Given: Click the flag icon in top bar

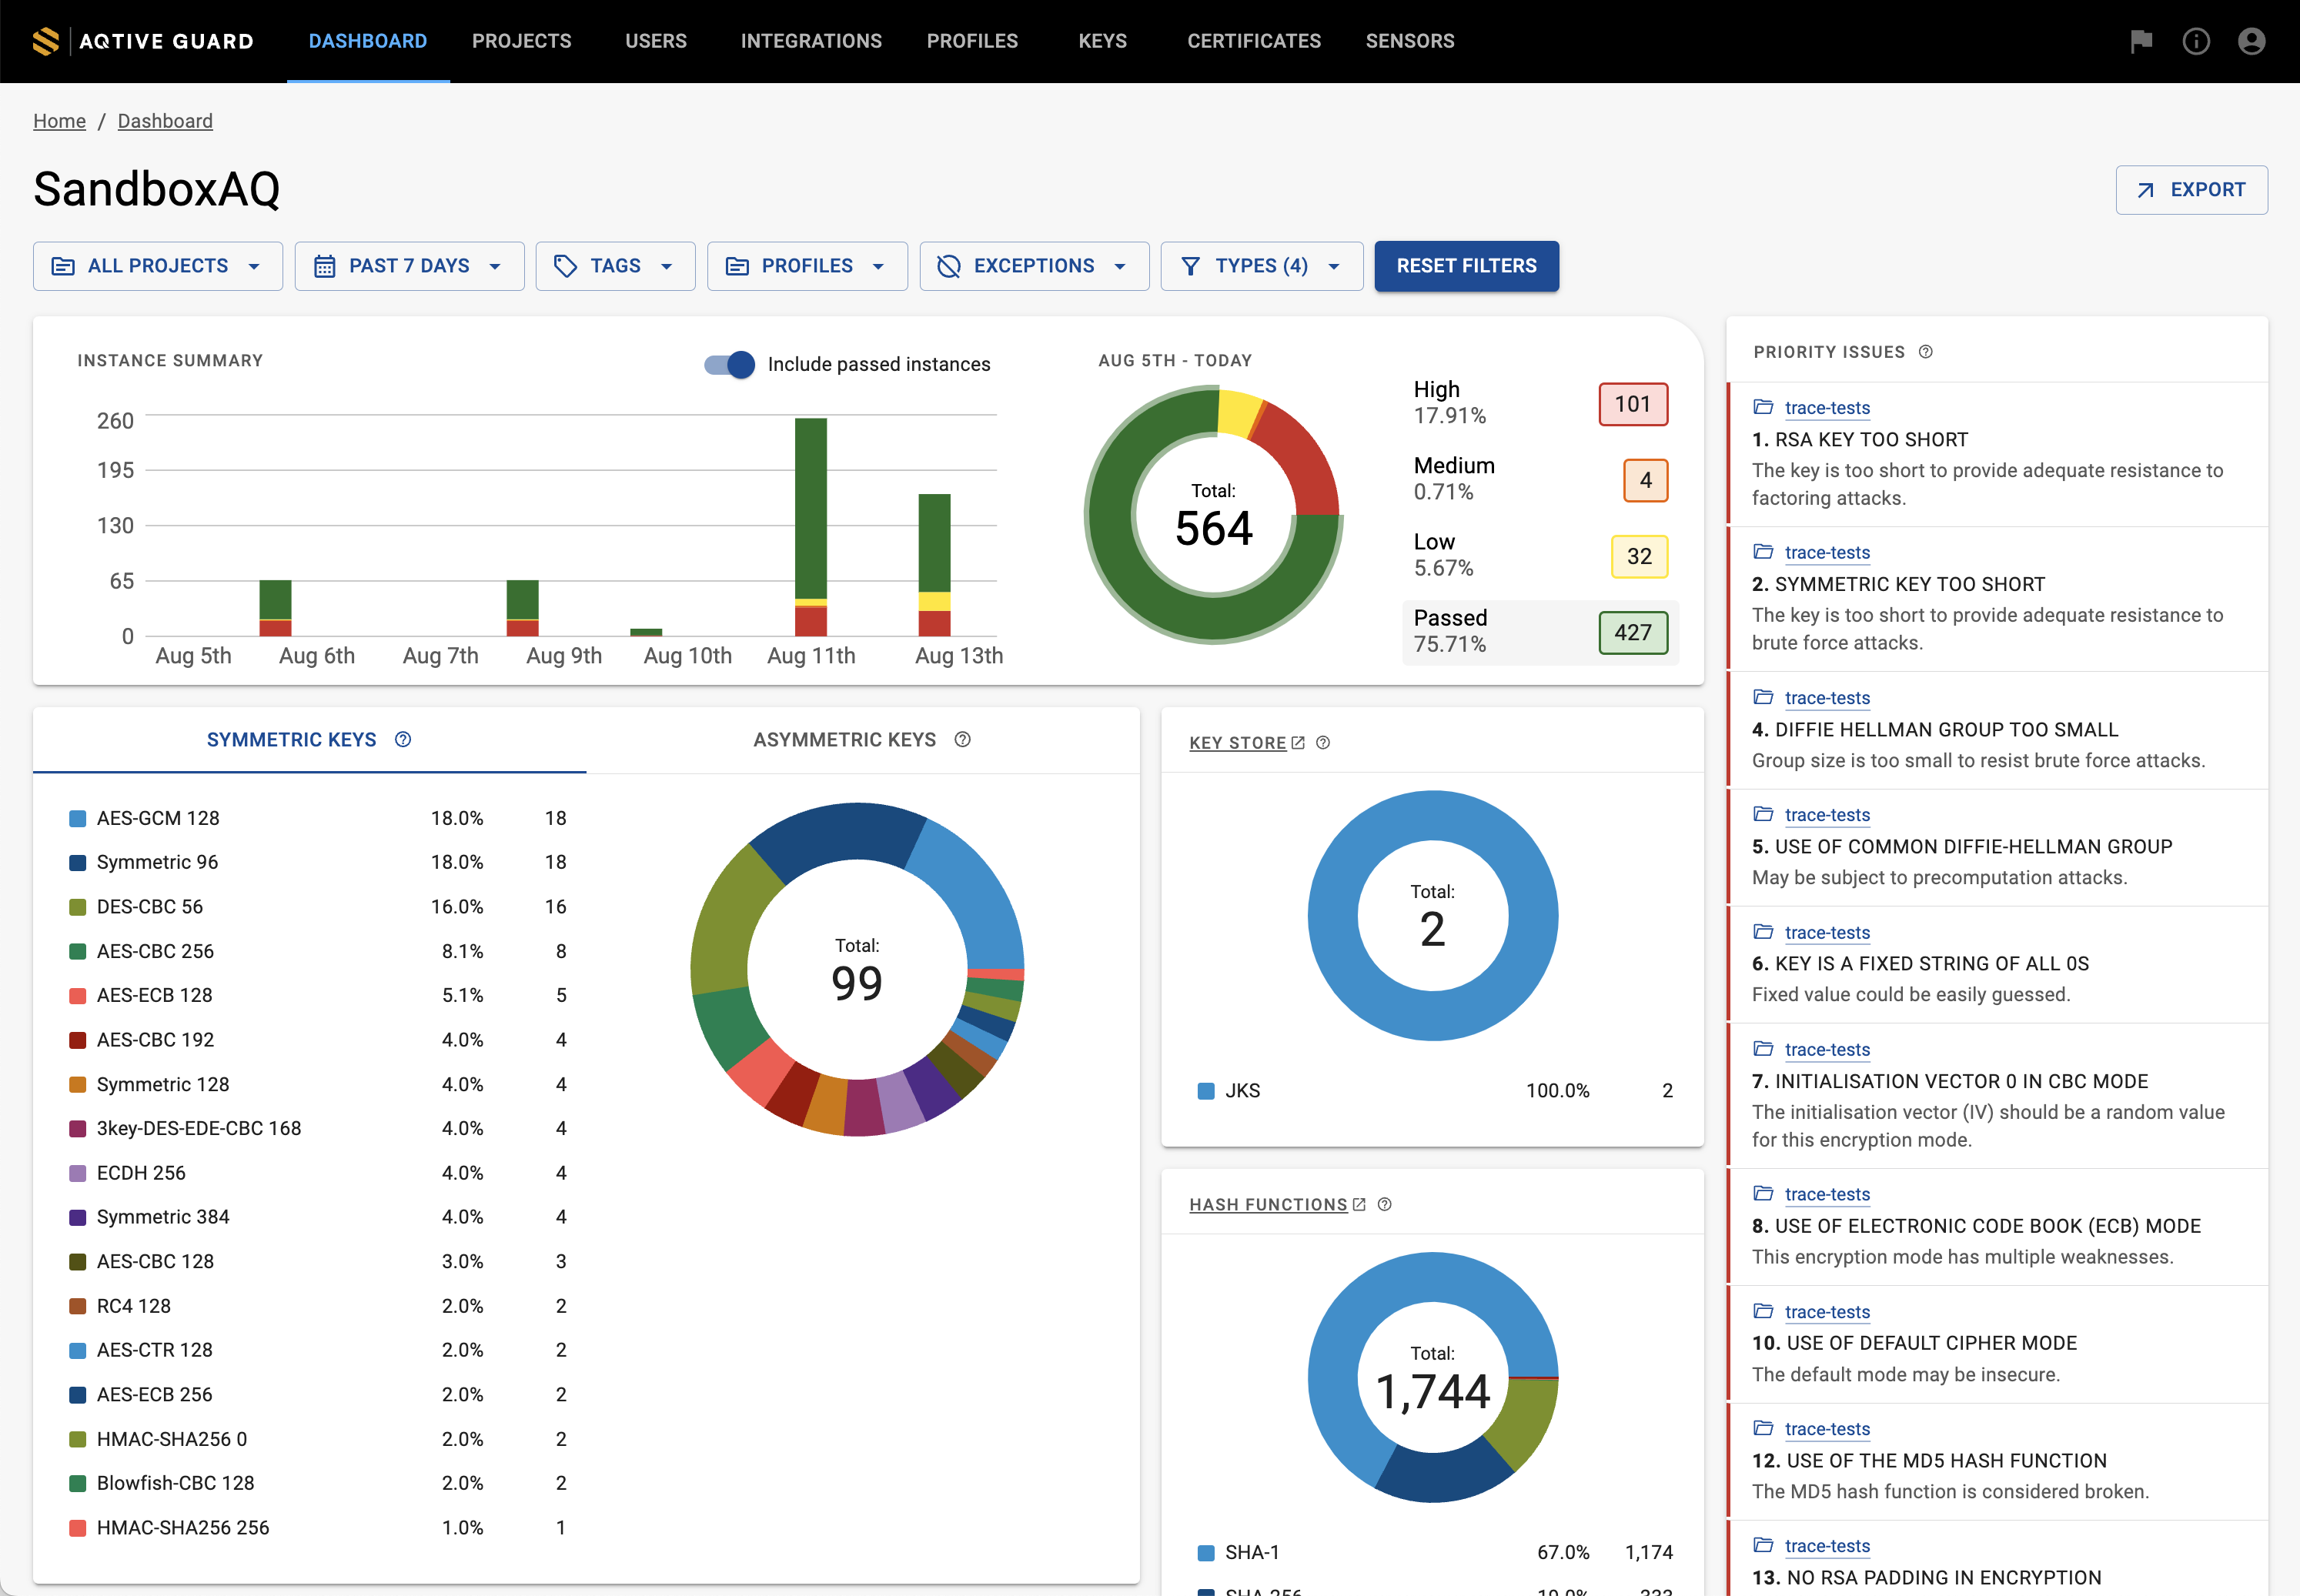Looking at the screenshot, I should pyautogui.click(x=2141, y=41).
